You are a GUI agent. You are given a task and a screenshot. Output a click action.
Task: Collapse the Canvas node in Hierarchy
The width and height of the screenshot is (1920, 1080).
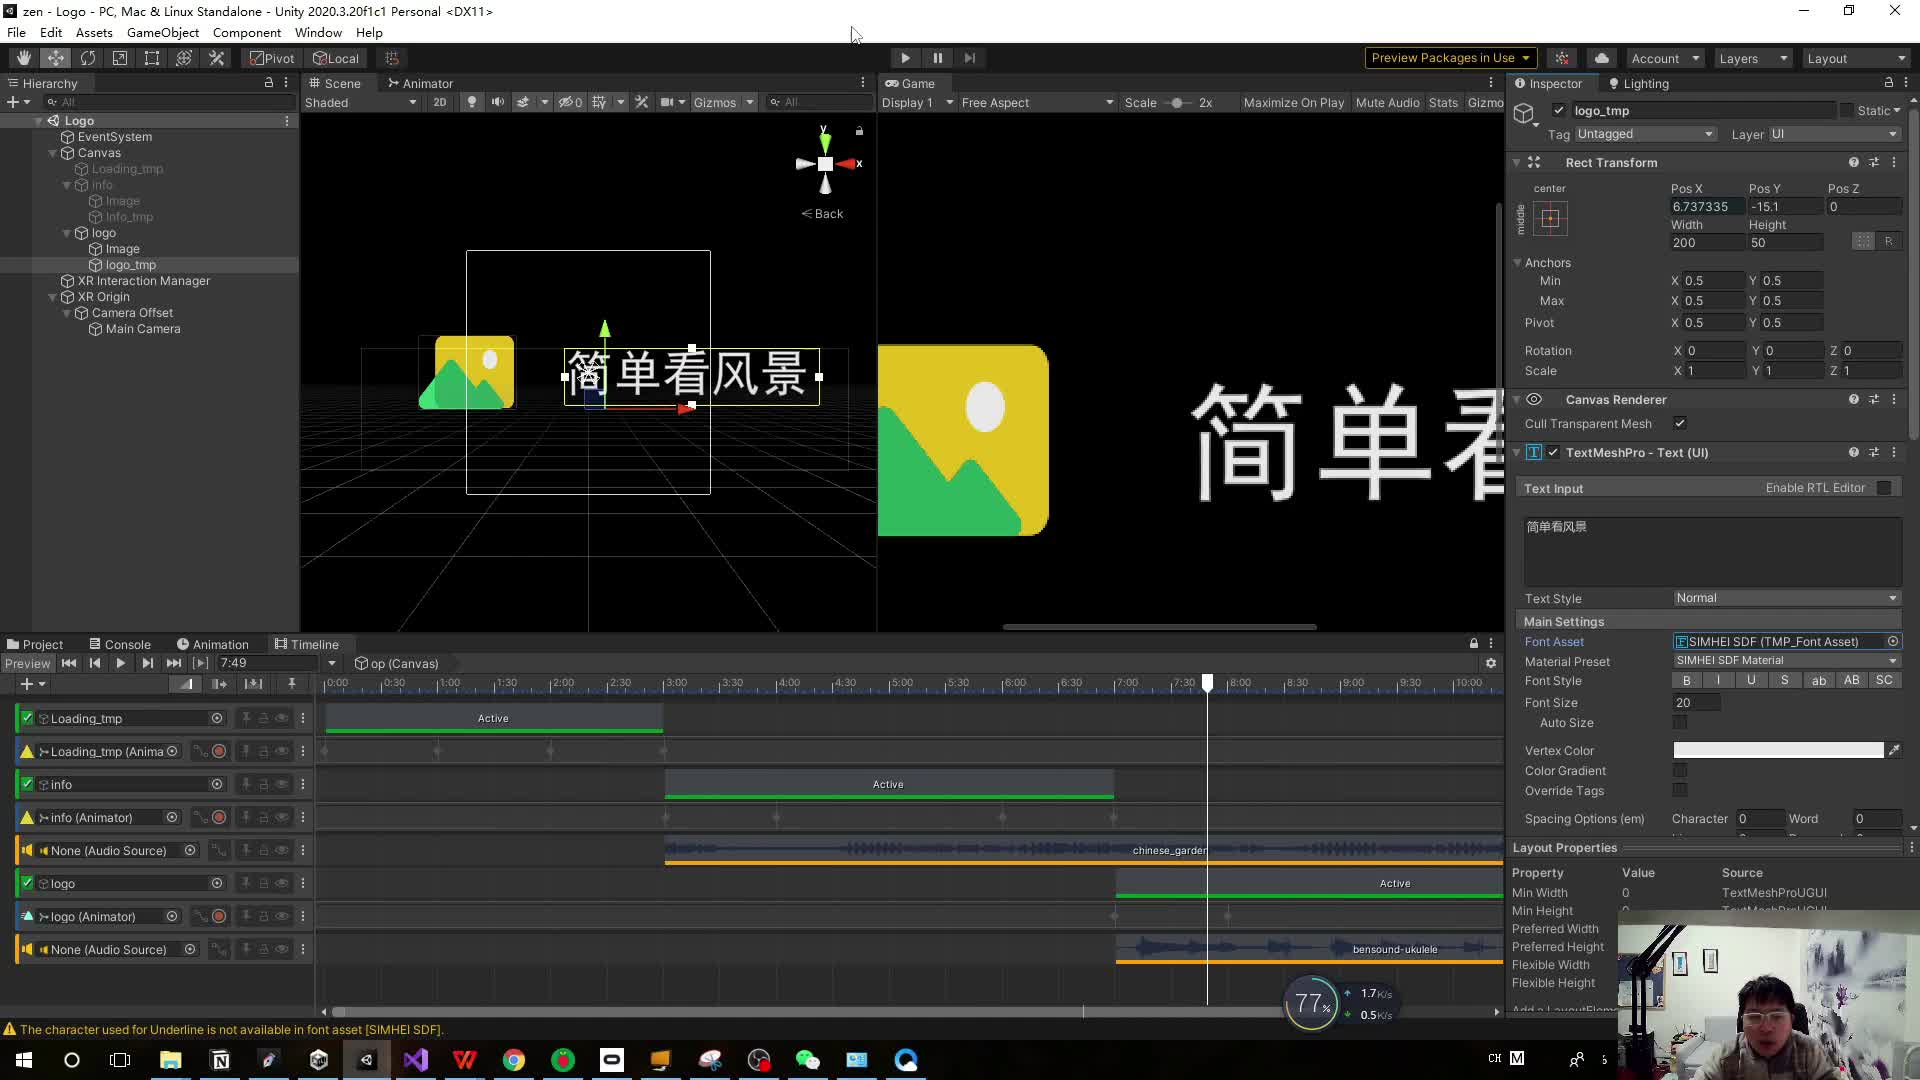click(x=53, y=153)
